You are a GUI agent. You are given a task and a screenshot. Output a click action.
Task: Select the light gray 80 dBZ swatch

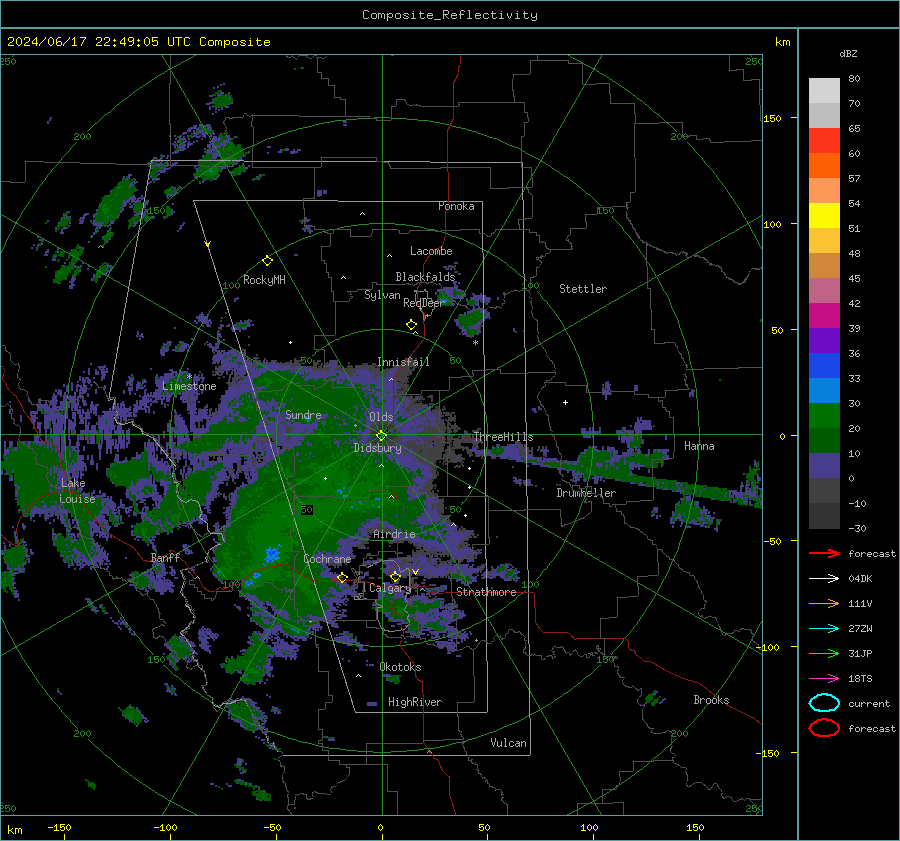coord(824,91)
